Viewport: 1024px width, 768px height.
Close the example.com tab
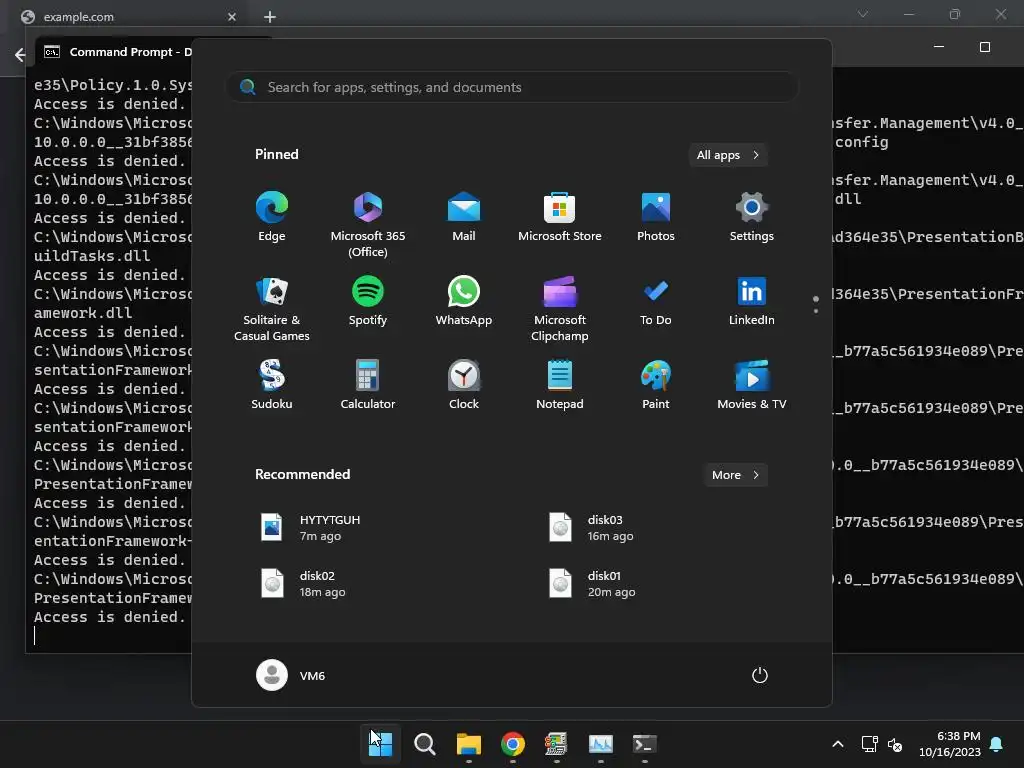pyautogui.click(x=232, y=17)
